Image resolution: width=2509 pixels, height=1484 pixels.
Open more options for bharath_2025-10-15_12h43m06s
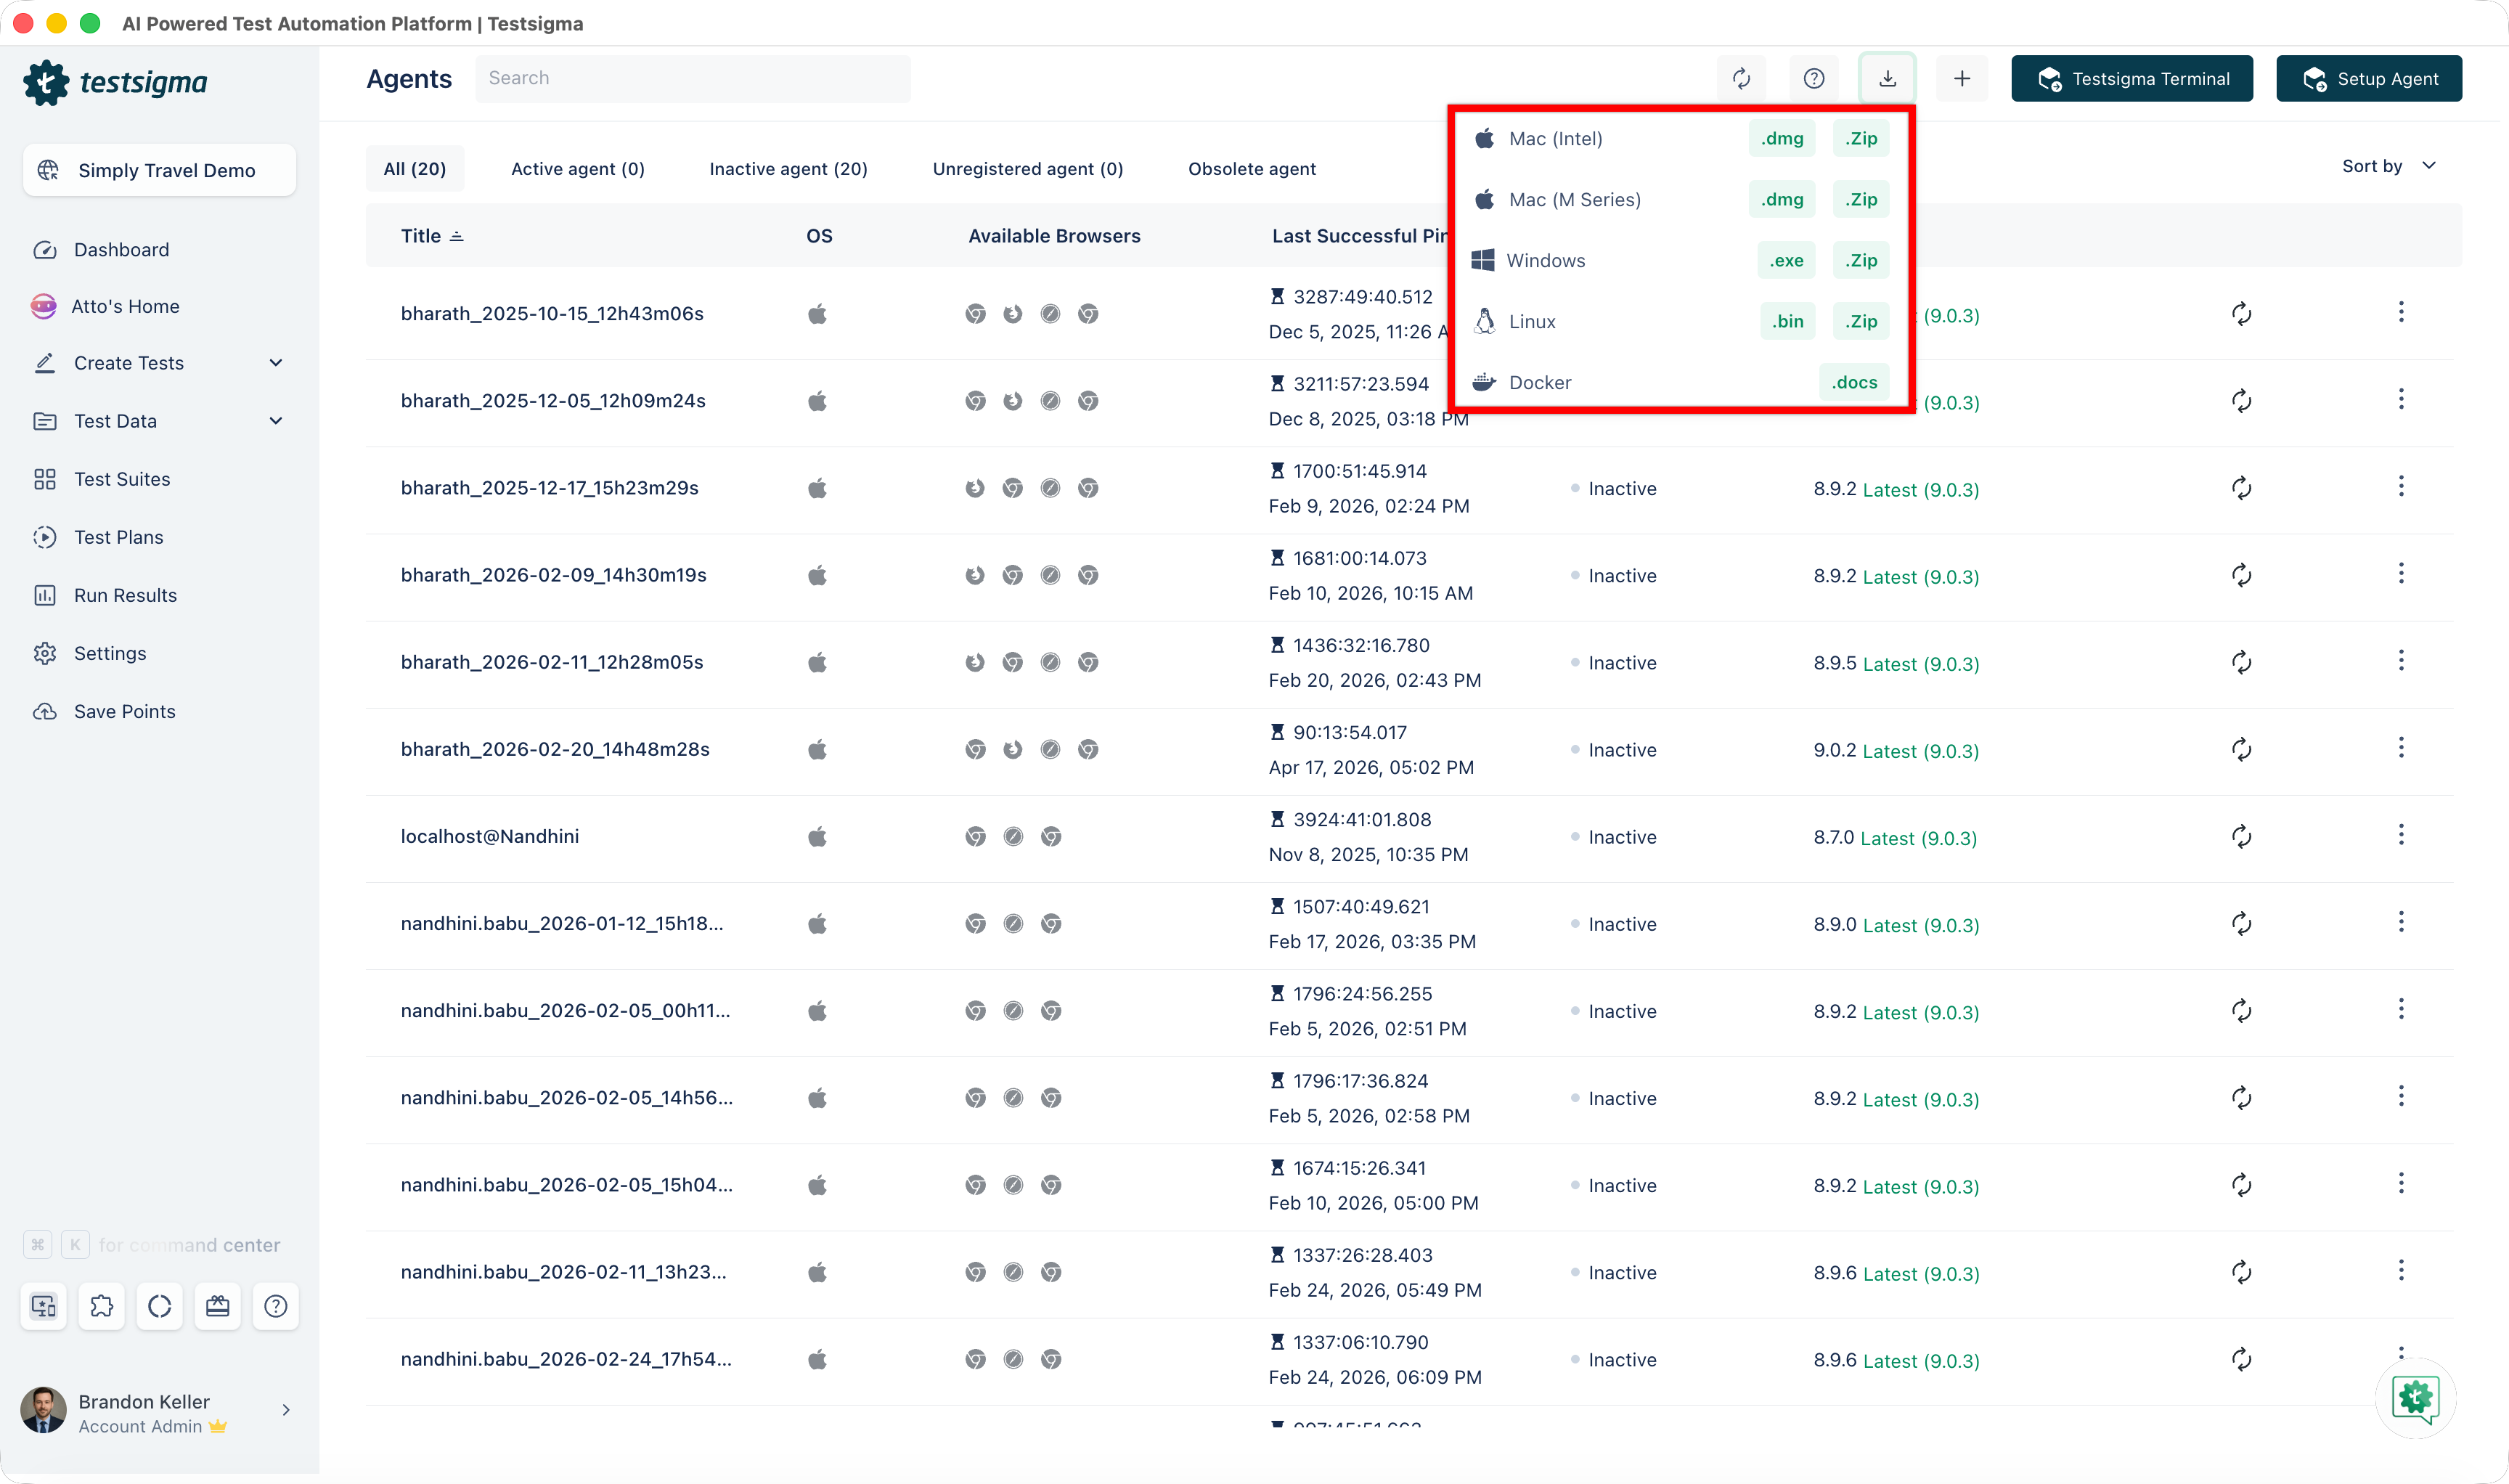[2400, 313]
